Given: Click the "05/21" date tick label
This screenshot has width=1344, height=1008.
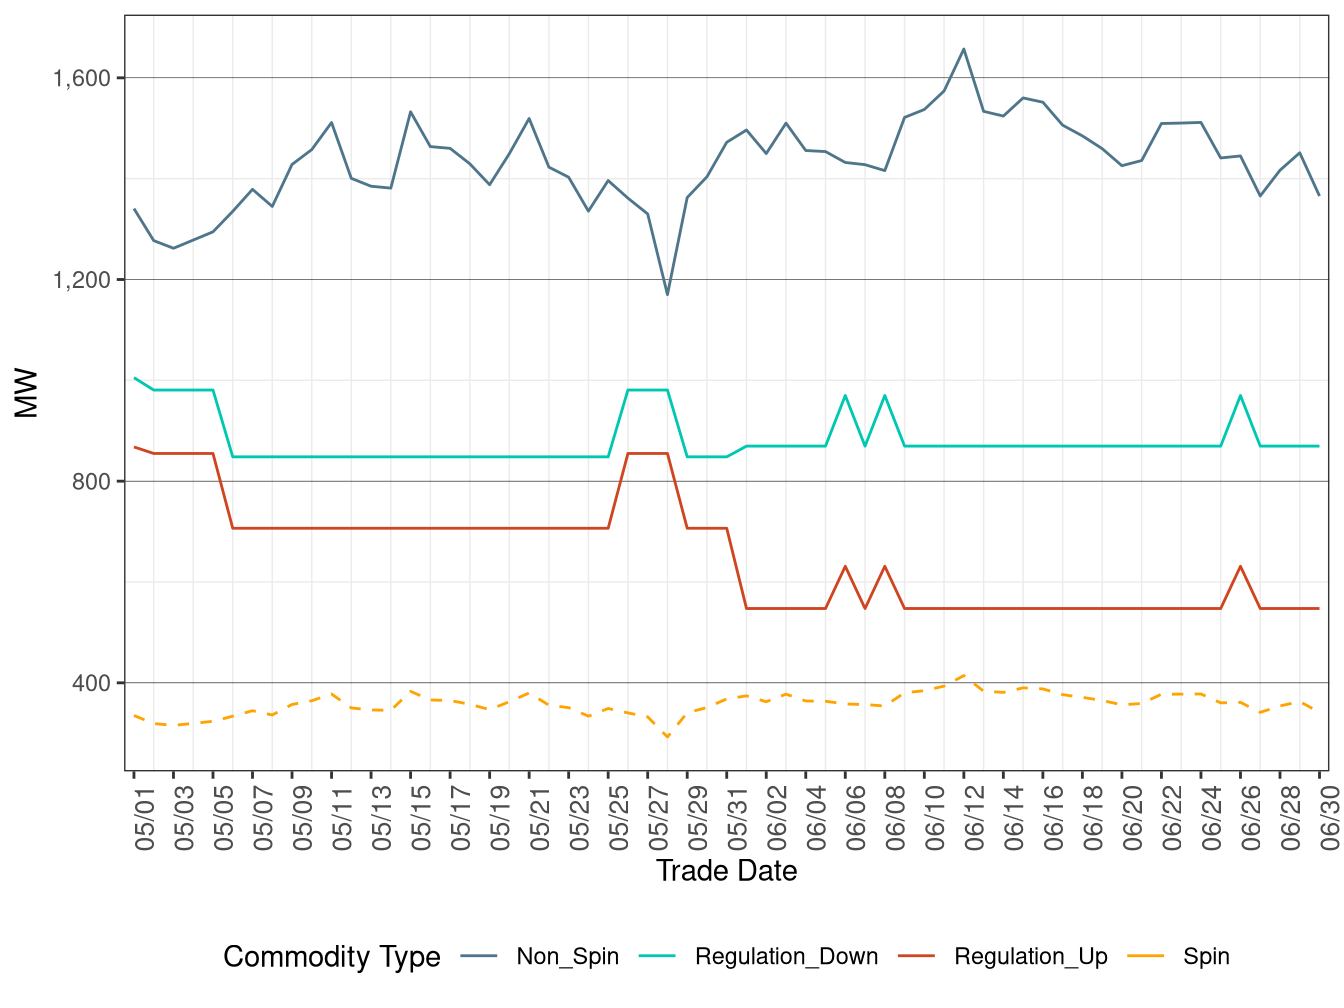Looking at the screenshot, I should pos(541,819).
